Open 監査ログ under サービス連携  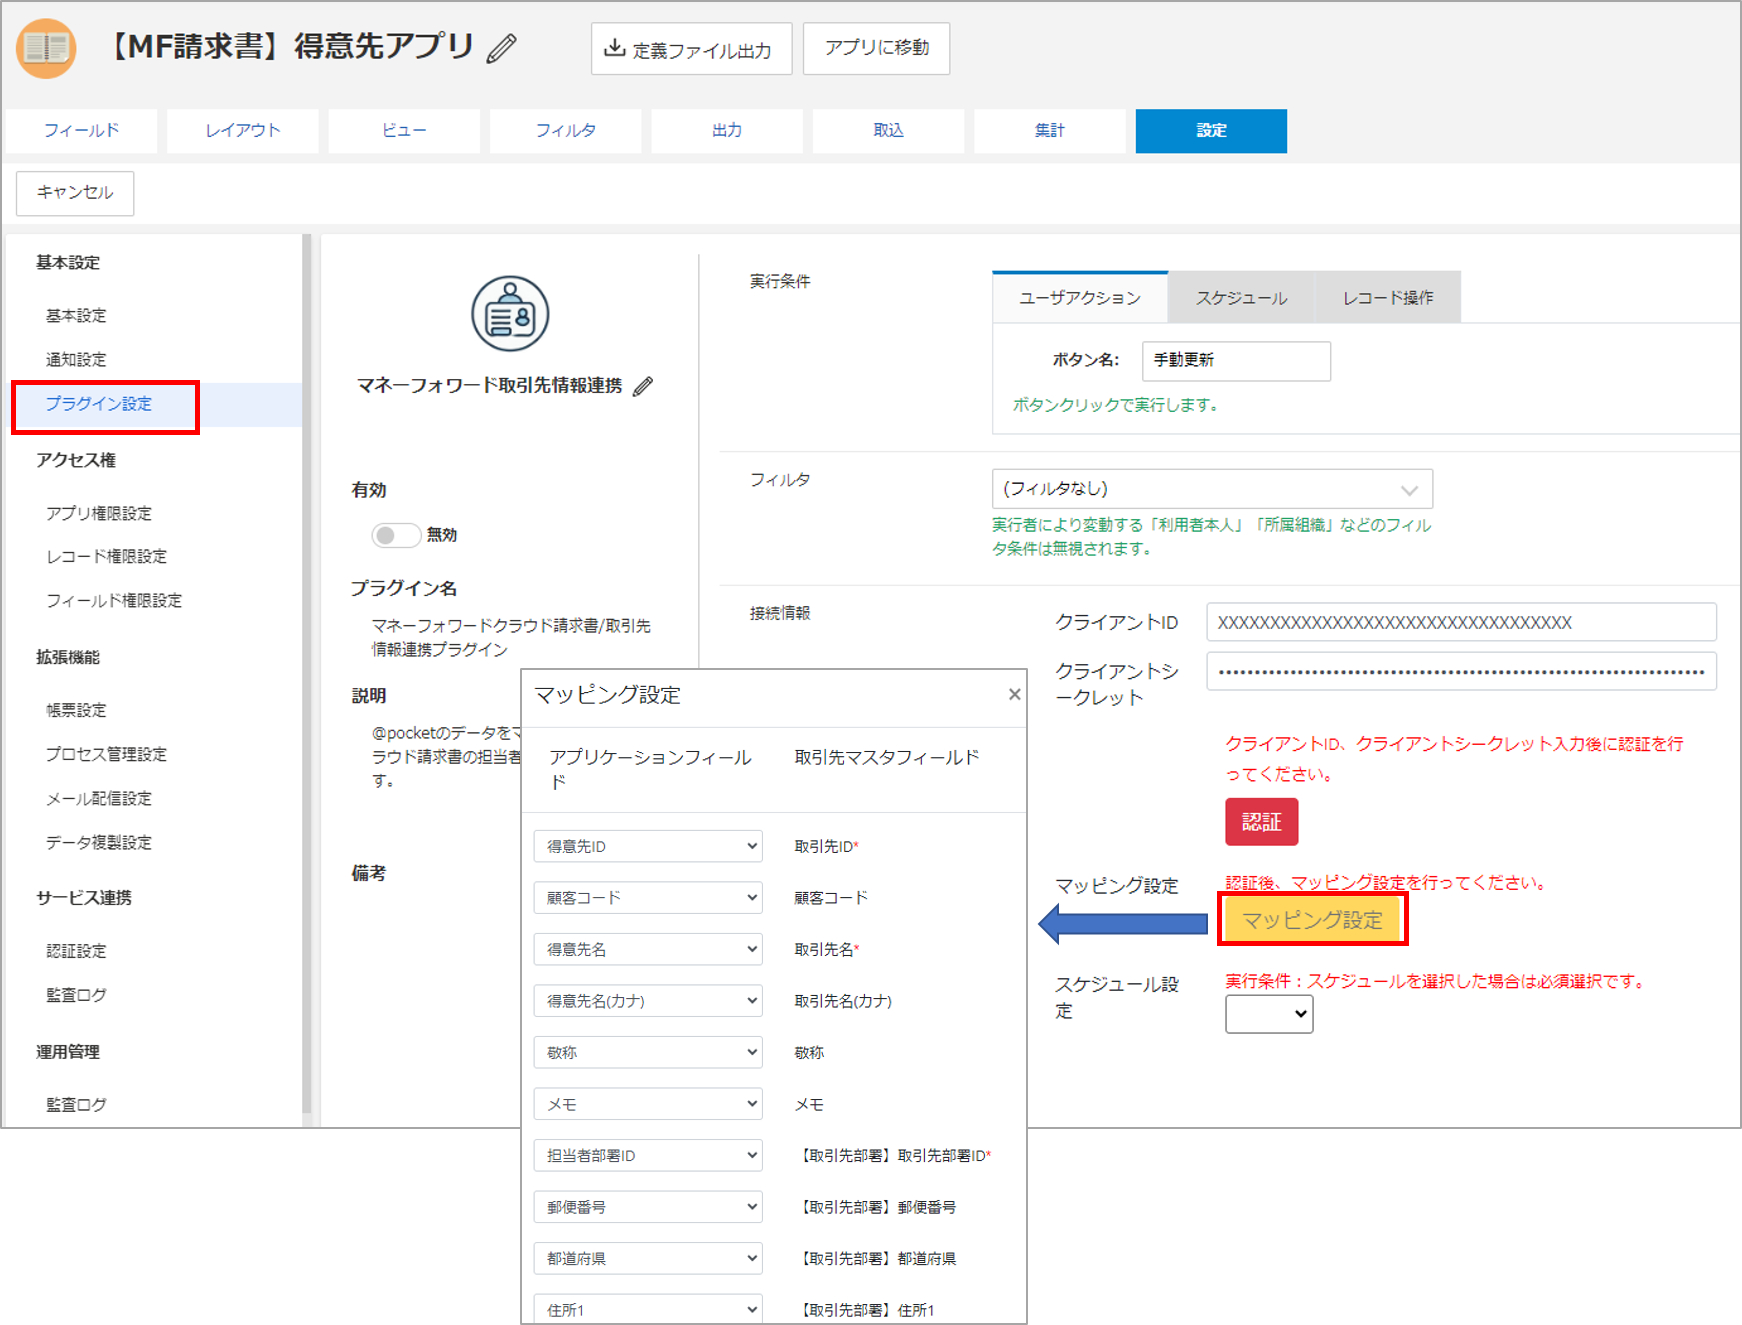(76, 995)
